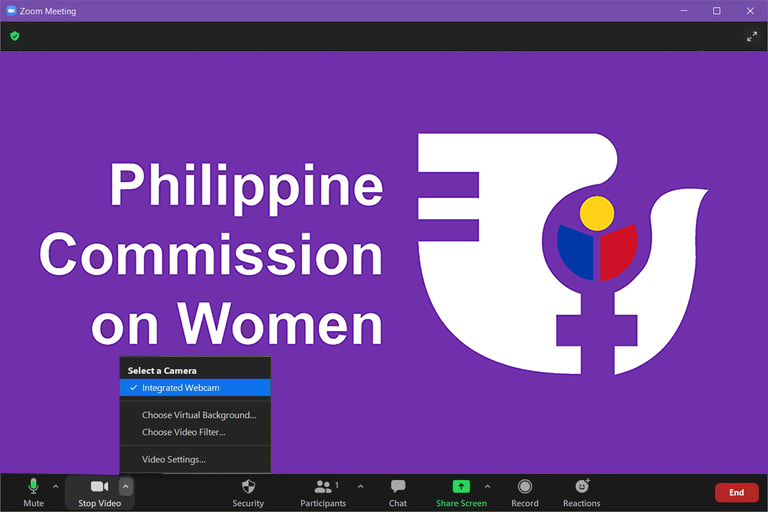
Task: Minimize the Zoom Meeting window
Action: [684, 11]
